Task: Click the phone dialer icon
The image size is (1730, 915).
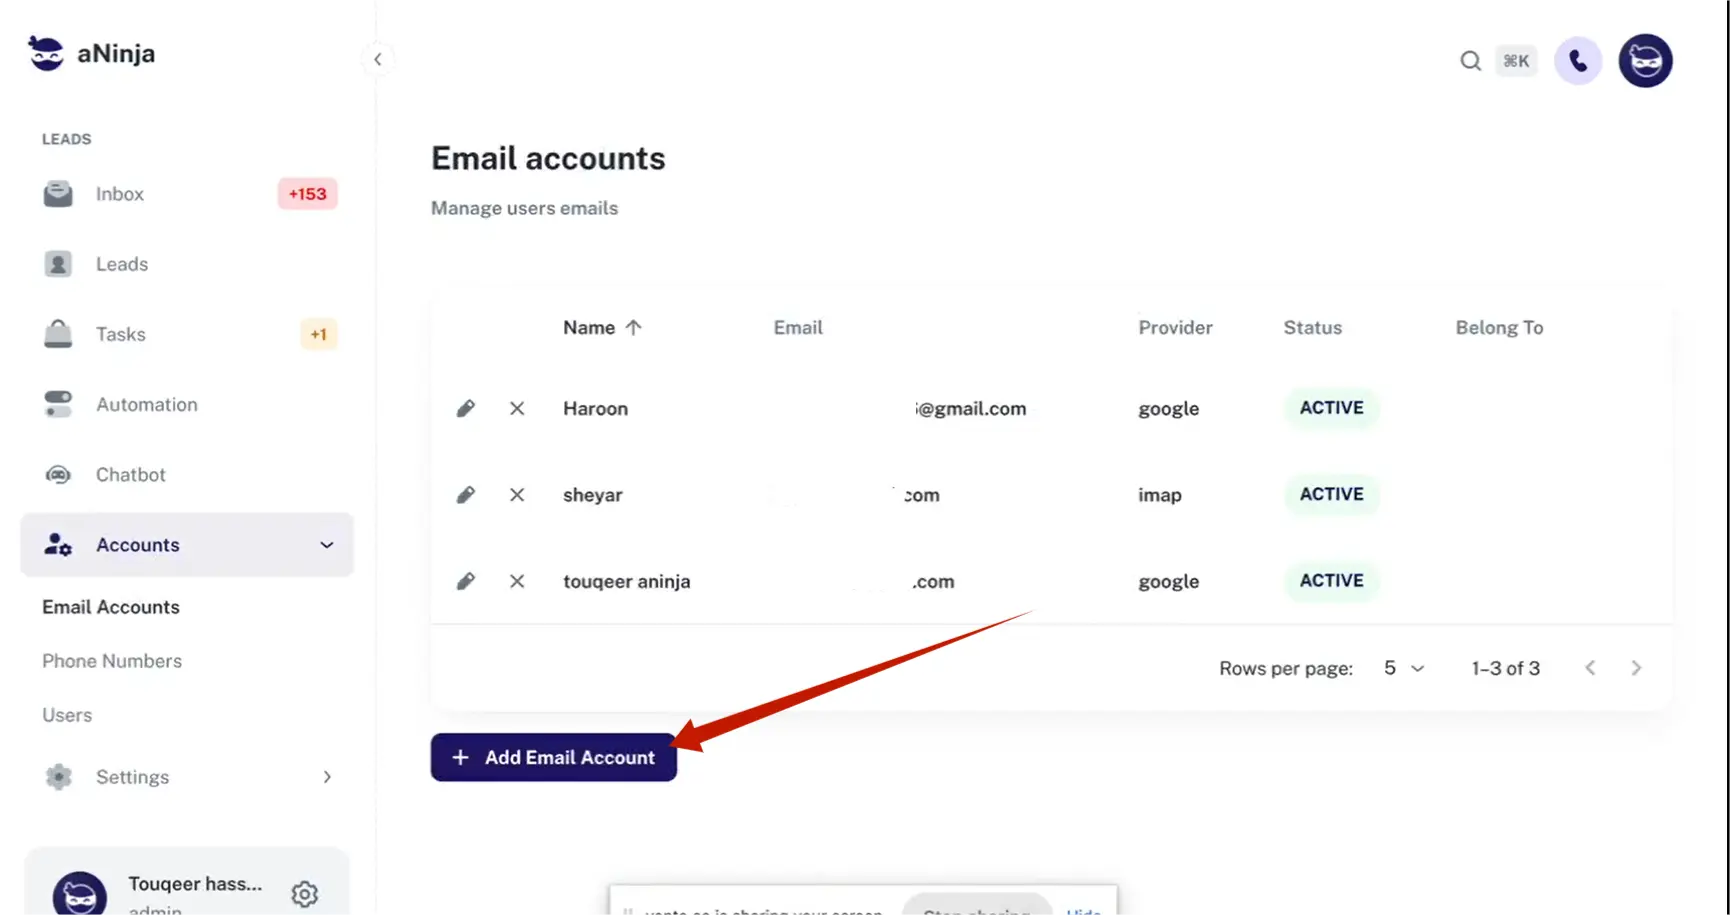Action: point(1578,61)
